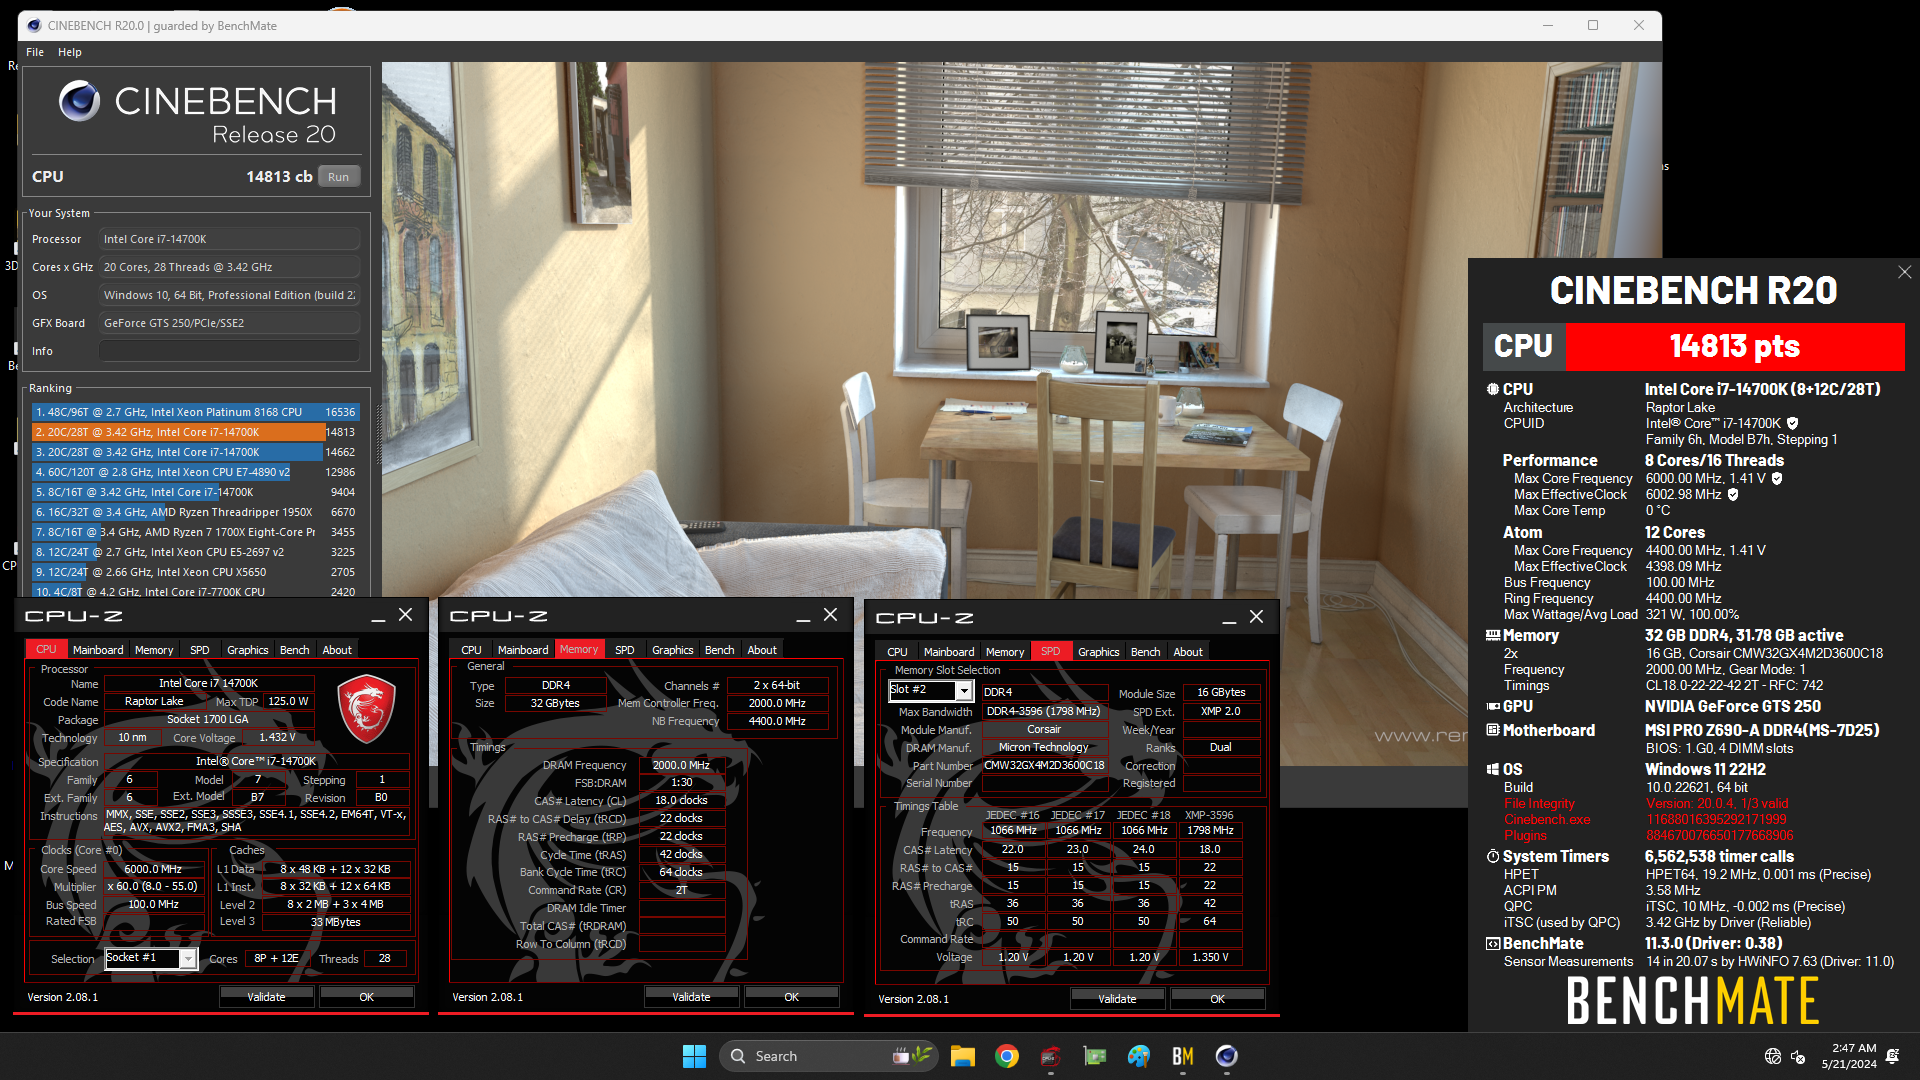Click the BenchMate Memory section icon
Image resolution: width=1920 pixels, height=1080 pixels.
(1492, 636)
